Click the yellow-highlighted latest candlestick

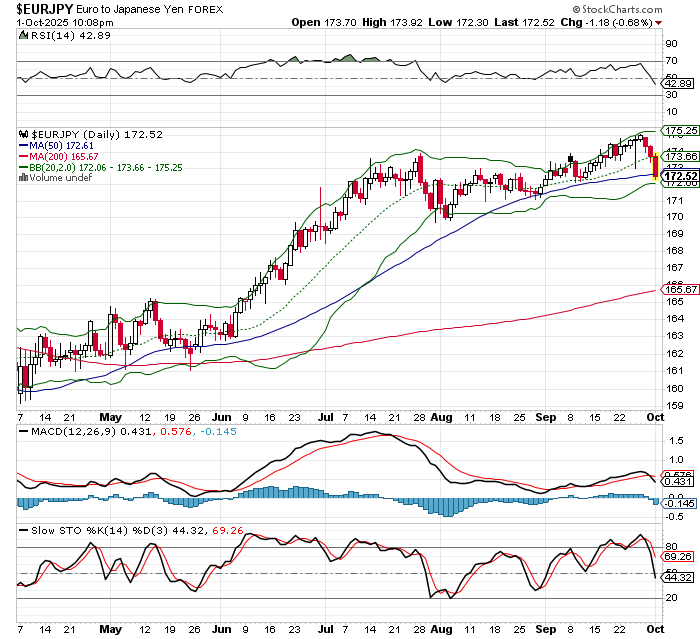coord(655,166)
